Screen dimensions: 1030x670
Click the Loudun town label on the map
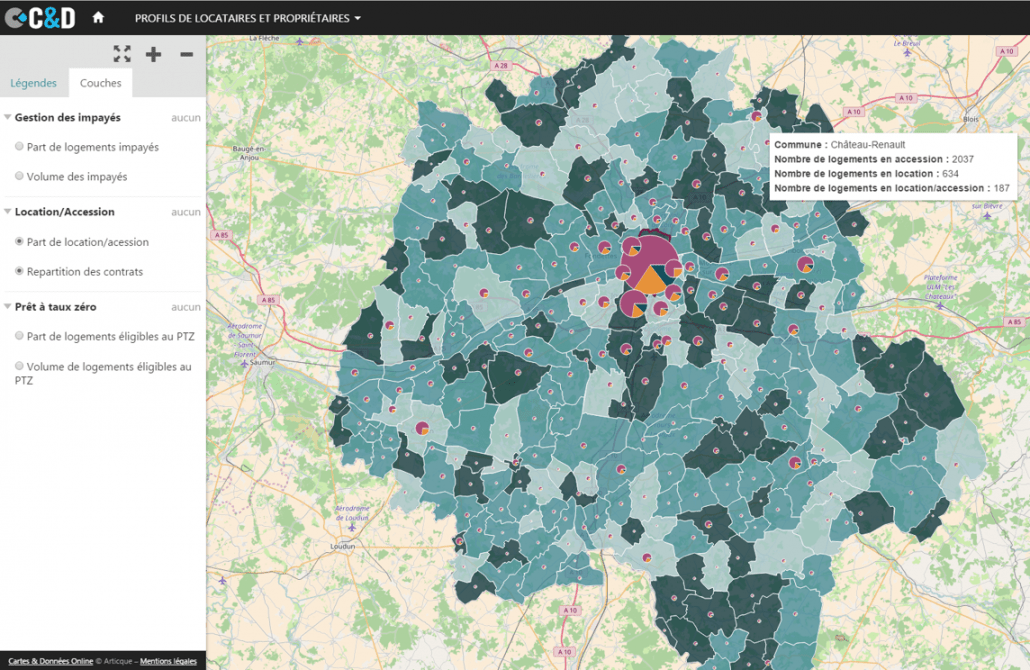(x=342, y=546)
